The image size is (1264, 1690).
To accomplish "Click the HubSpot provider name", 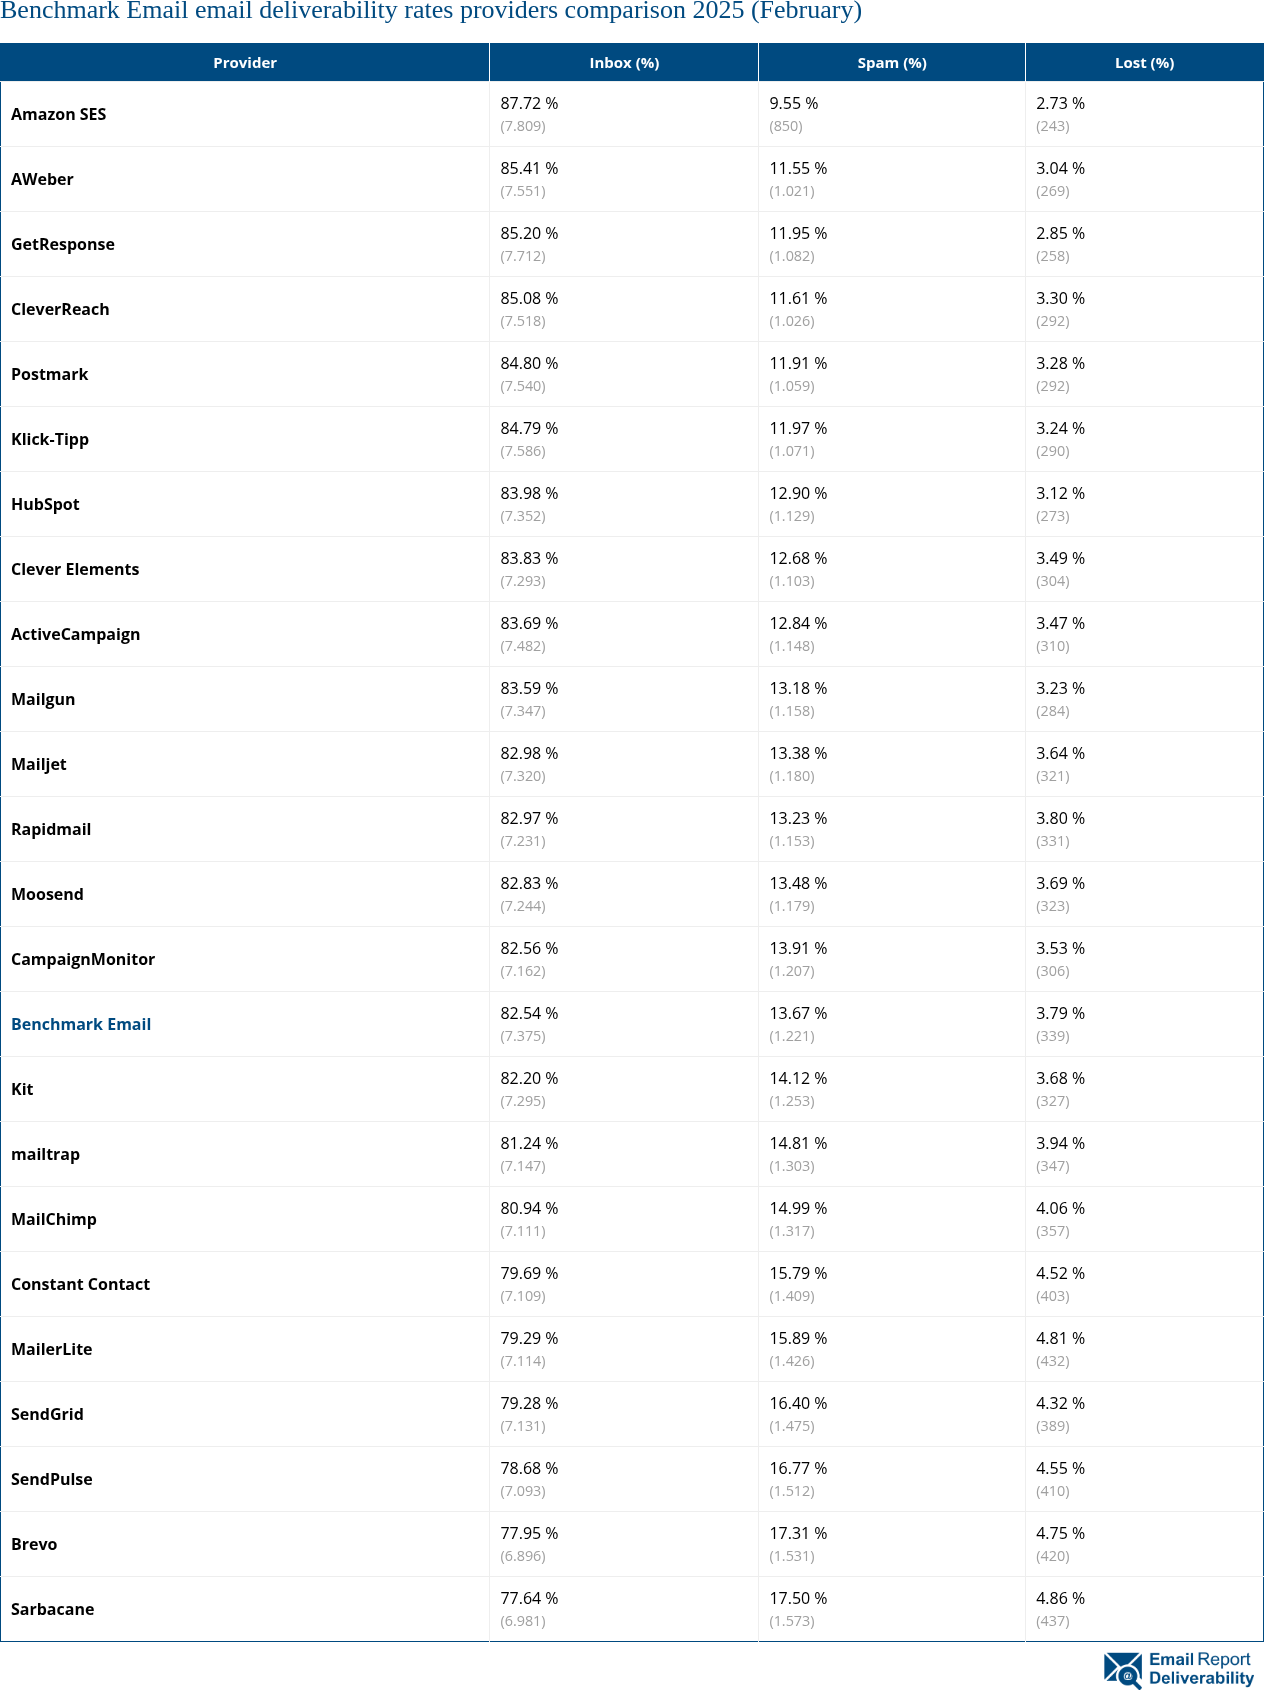I will (45, 504).
